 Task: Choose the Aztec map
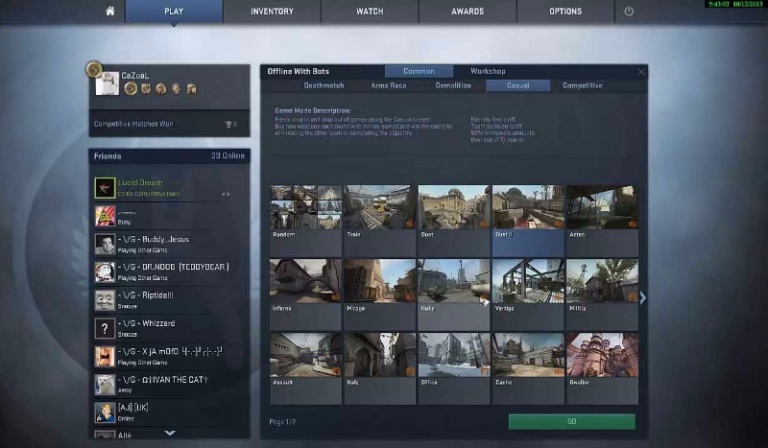pos(602,220)
